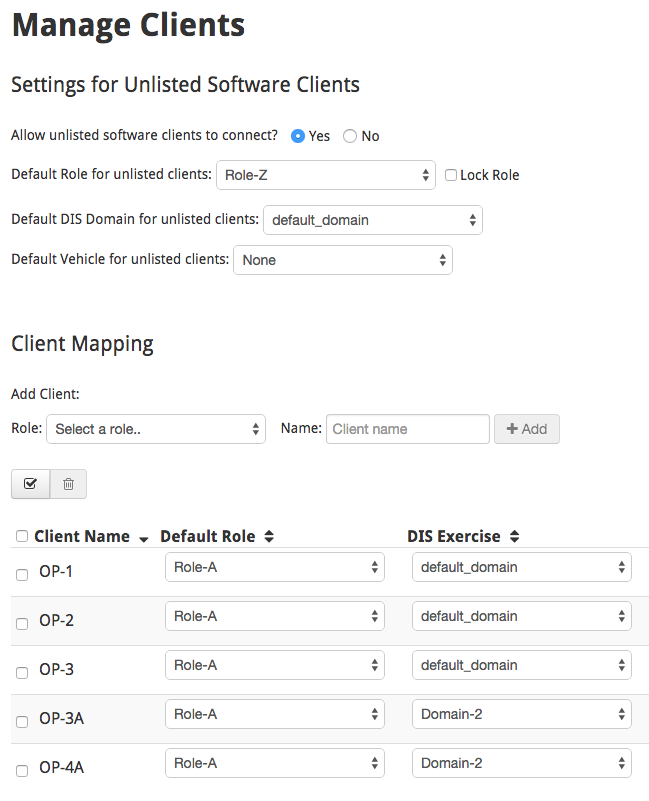Image resolution: width=649 pixels, height=801 pixels.
Task: Click the Client name input field
Action: pyautogui.click(x=408, y=429)
